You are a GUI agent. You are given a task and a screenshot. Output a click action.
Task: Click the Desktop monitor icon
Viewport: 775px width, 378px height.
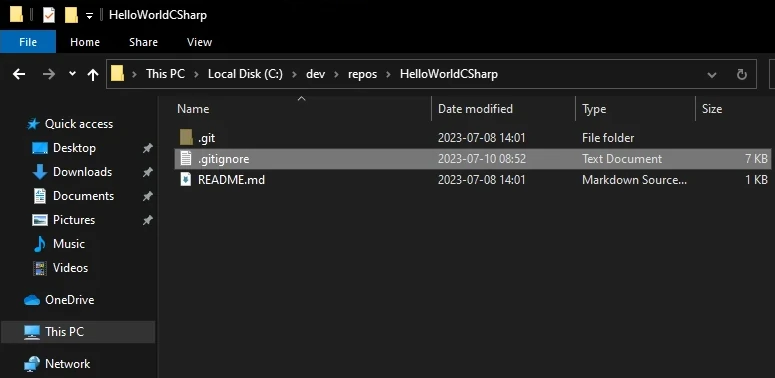(x=40, y=148)
